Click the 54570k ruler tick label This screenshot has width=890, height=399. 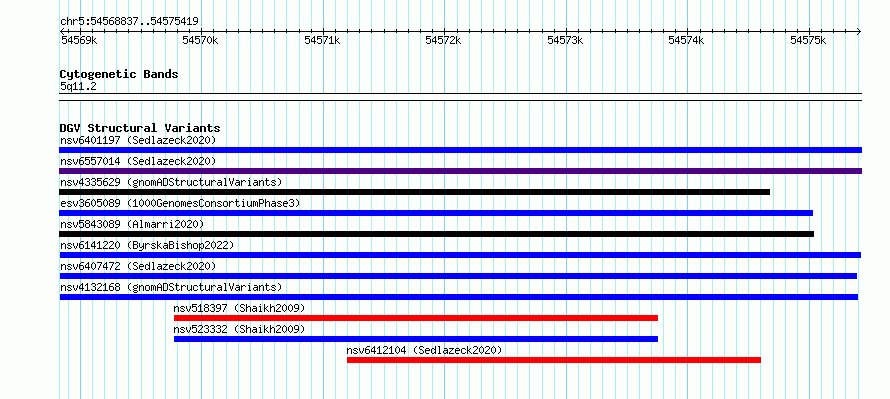pos(201,40)
